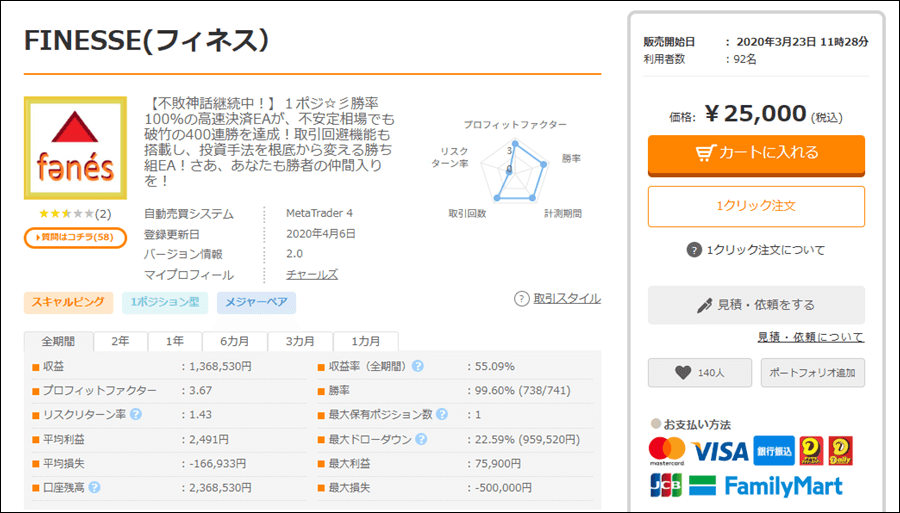Click the help icon next to 最大ドローダウン
The height and width of the screenshot is (513, 900).
point(421,440)
